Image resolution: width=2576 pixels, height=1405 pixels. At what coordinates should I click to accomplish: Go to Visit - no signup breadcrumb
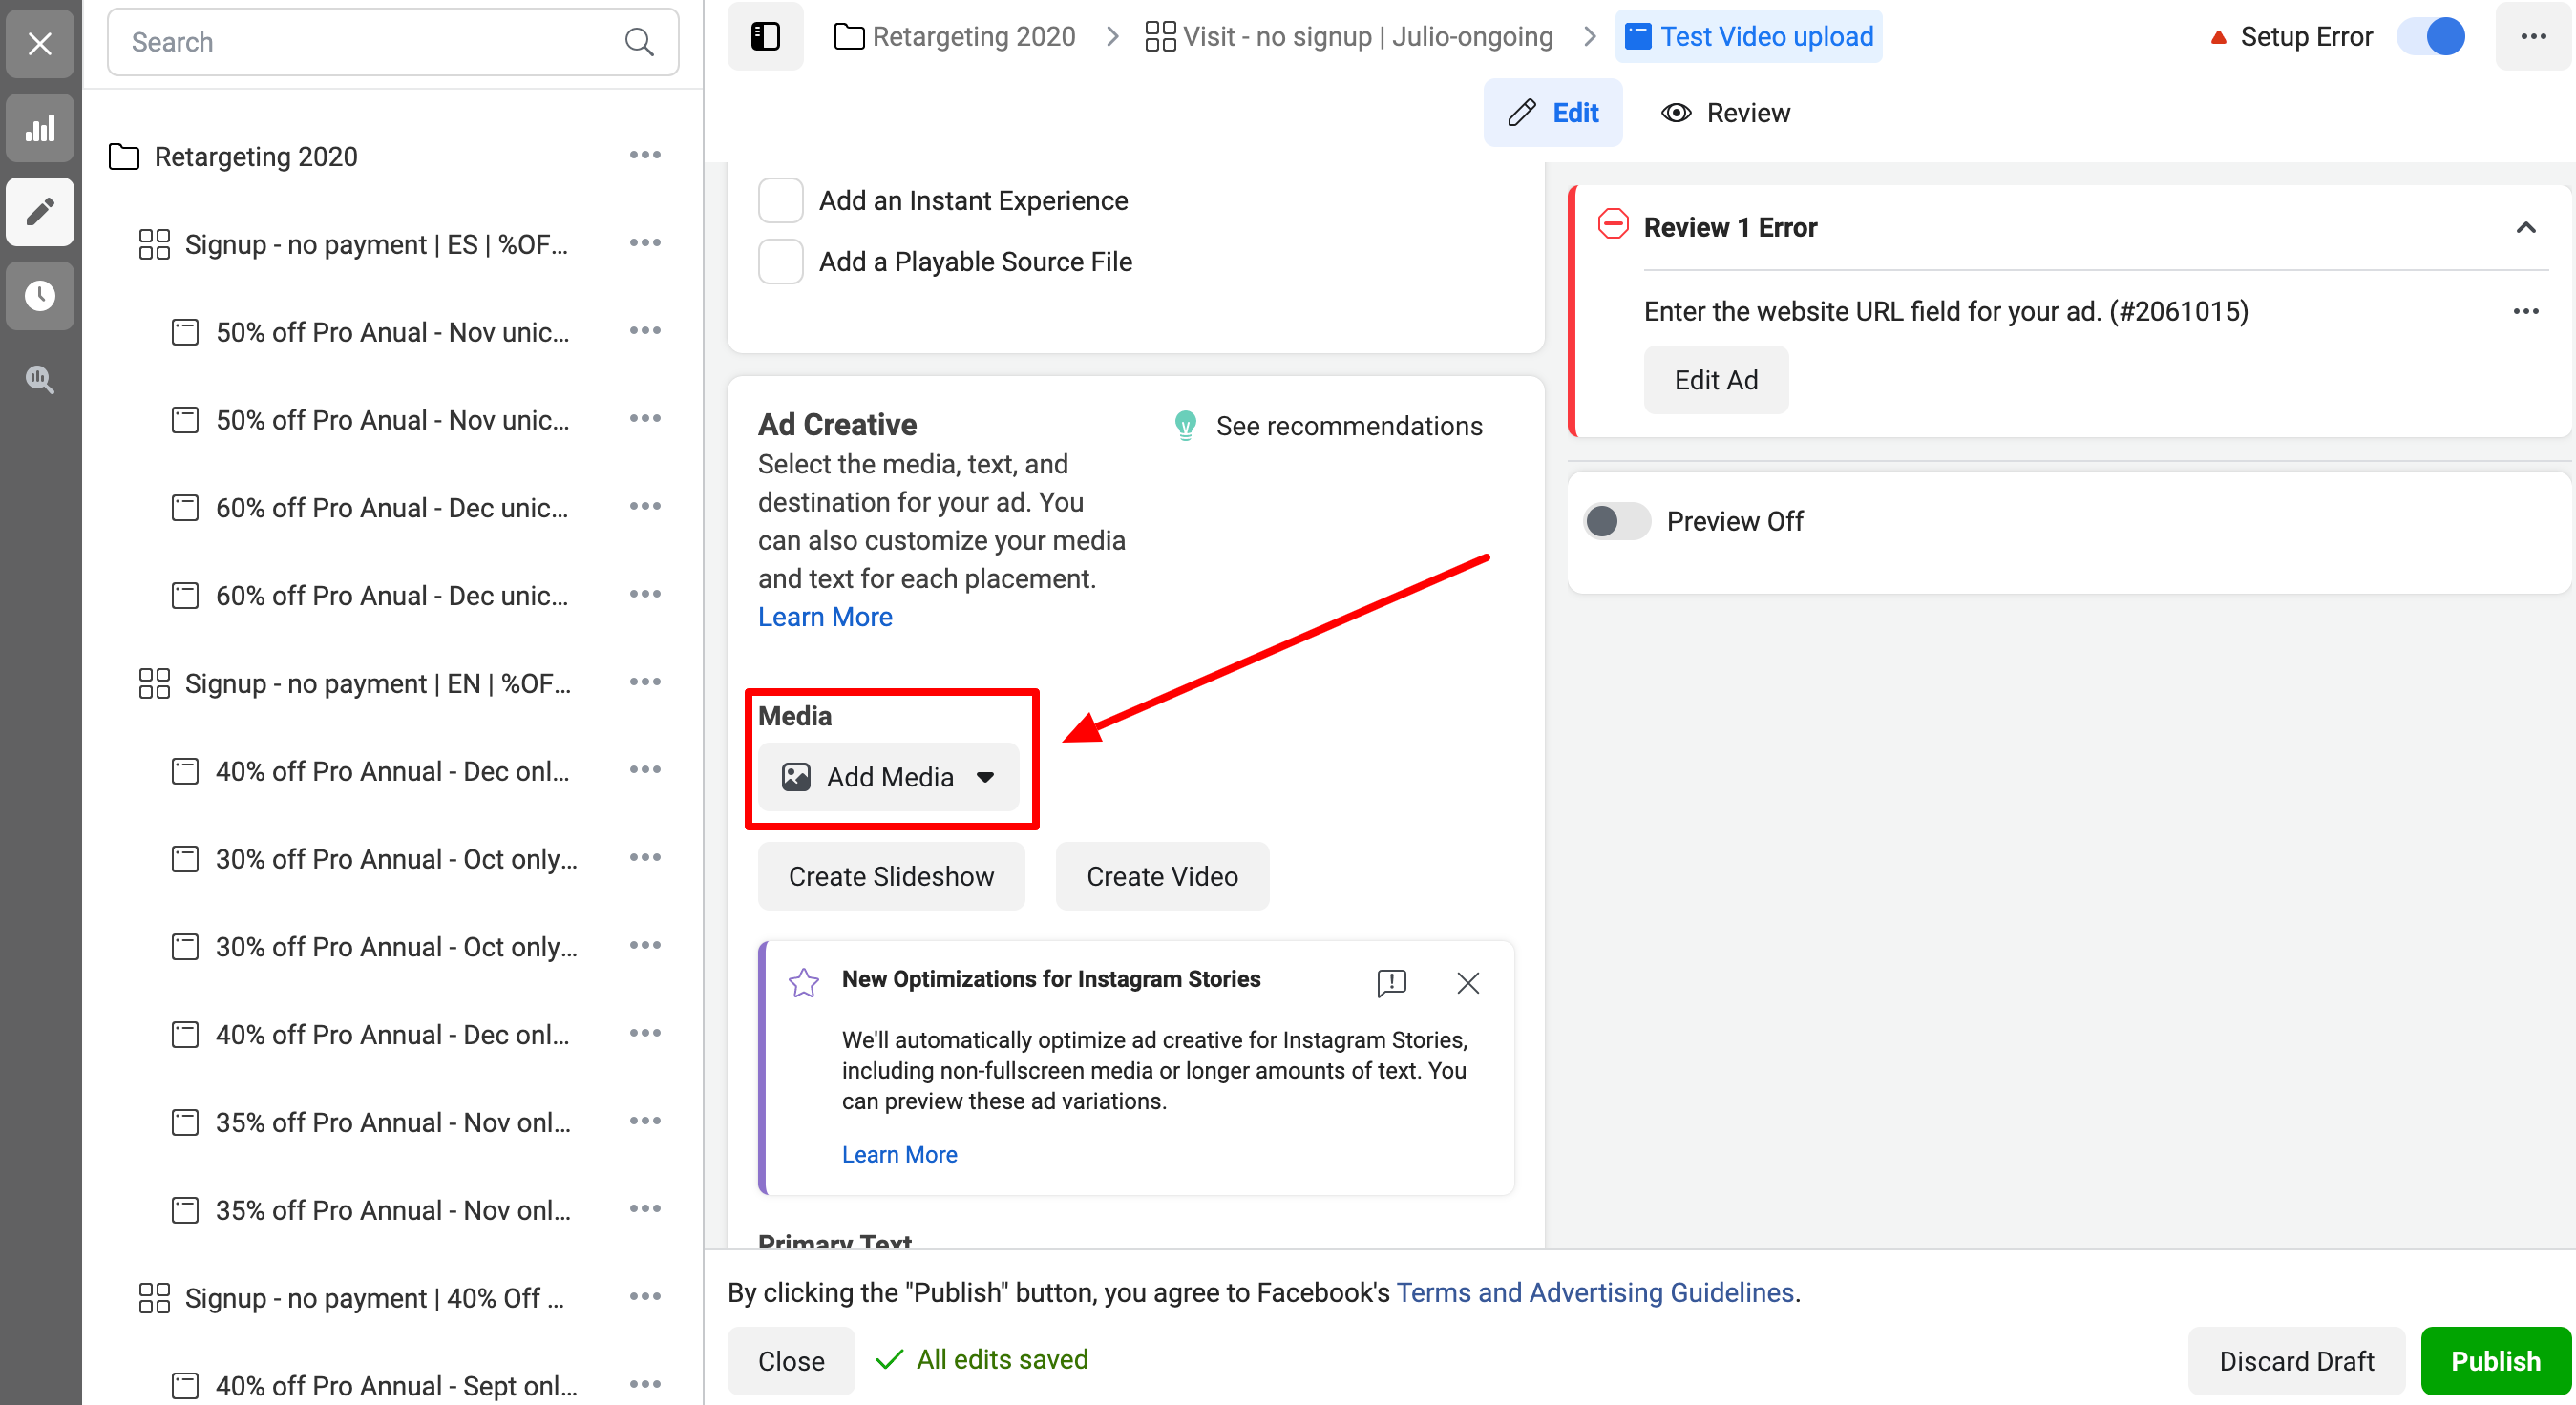point(1349,37)
